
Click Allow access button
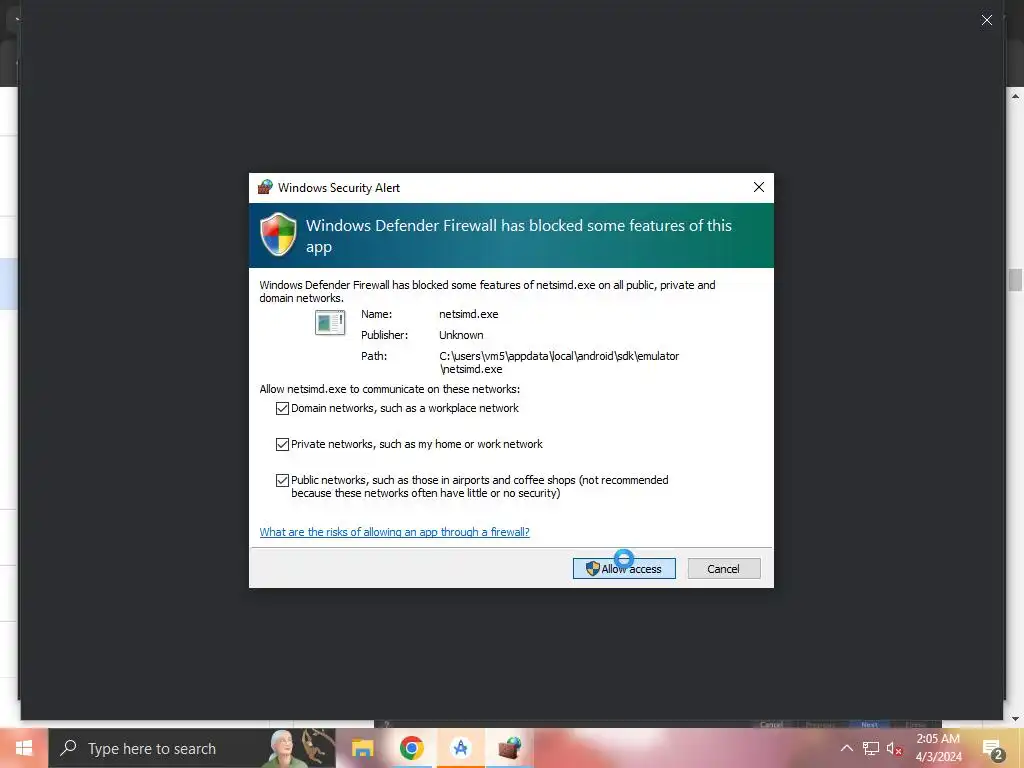tap(624, 568)
